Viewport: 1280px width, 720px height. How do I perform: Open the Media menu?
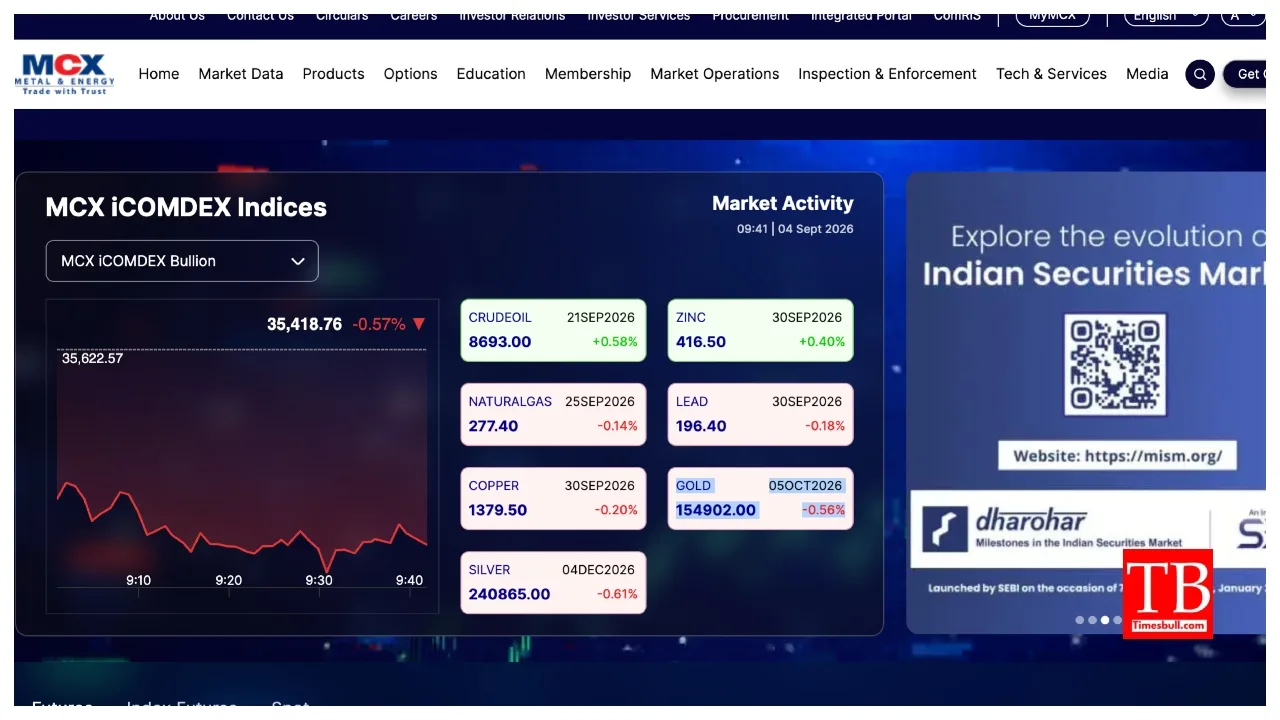[x=1147, y=74]
